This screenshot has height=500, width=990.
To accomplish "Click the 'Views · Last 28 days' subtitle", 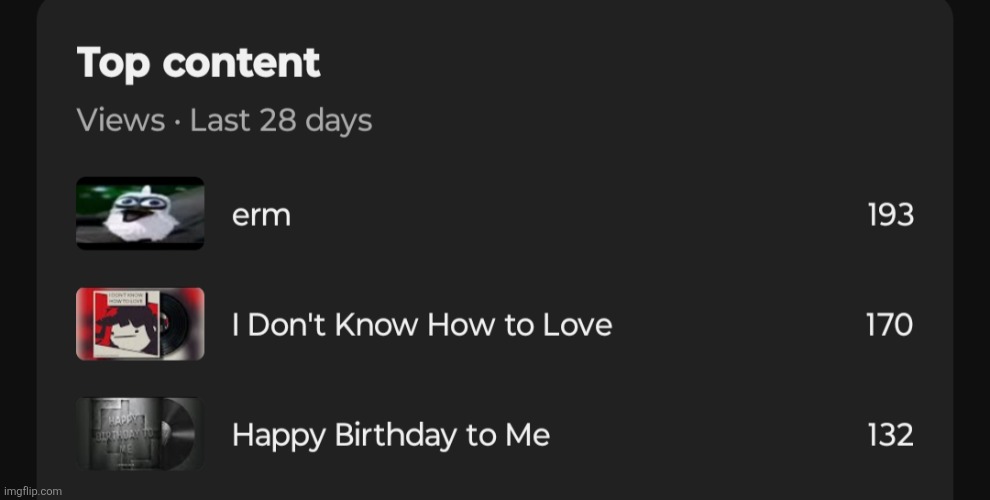I will point(224,120).
